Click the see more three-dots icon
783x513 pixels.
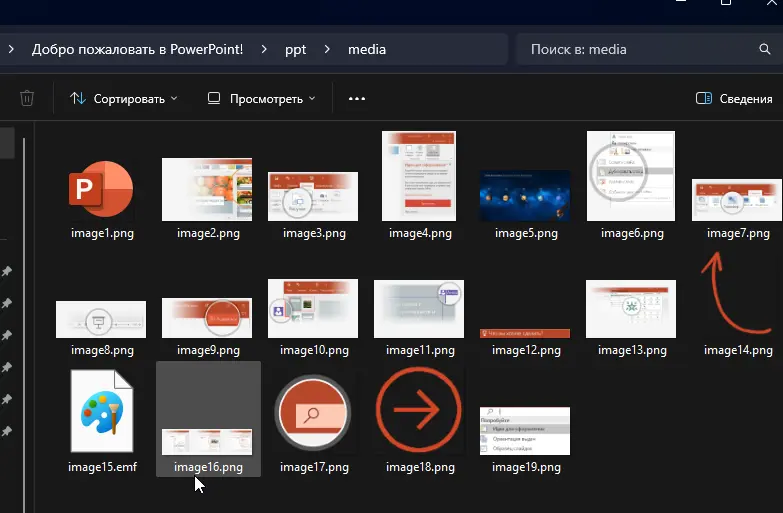(356, 99)
